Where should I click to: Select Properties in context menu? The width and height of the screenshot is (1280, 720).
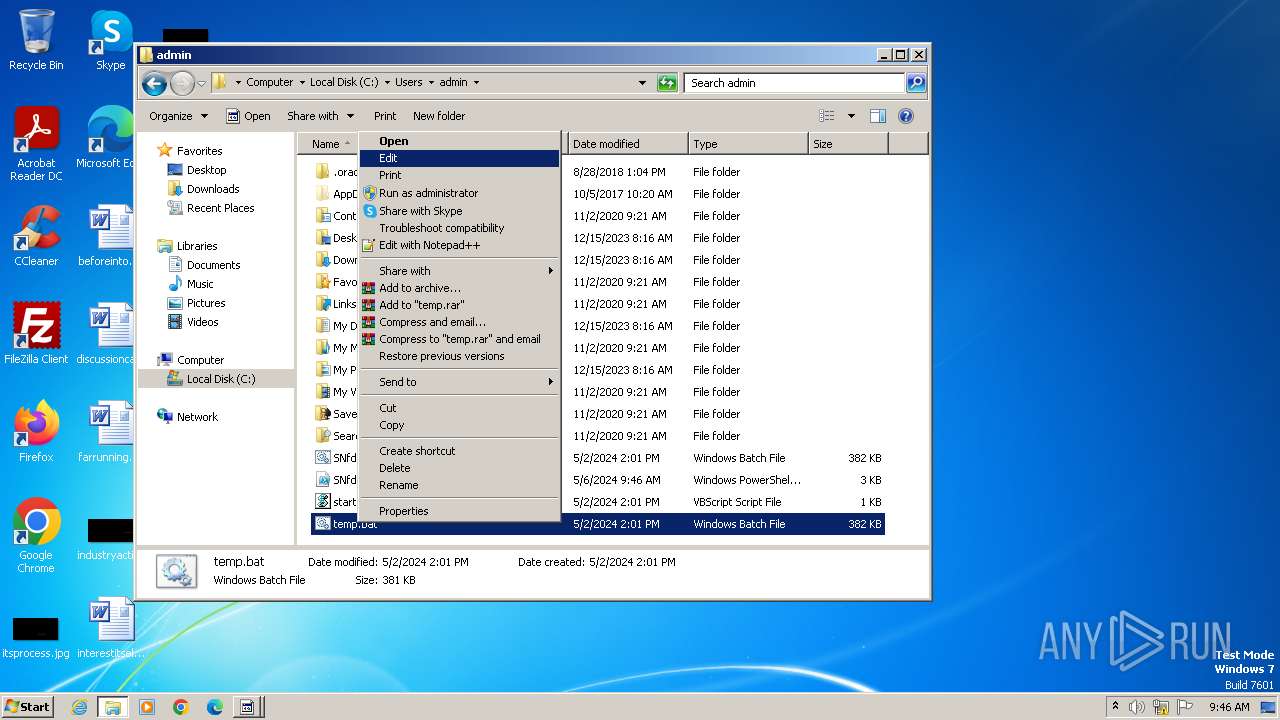[x=460, y=511]
